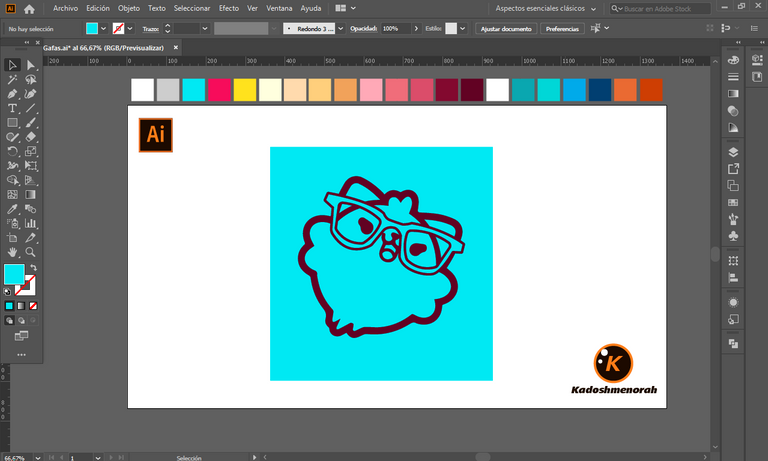Select the Magic Wand tool
Viewport: 768px width, 461px height.
coord(12,79)
